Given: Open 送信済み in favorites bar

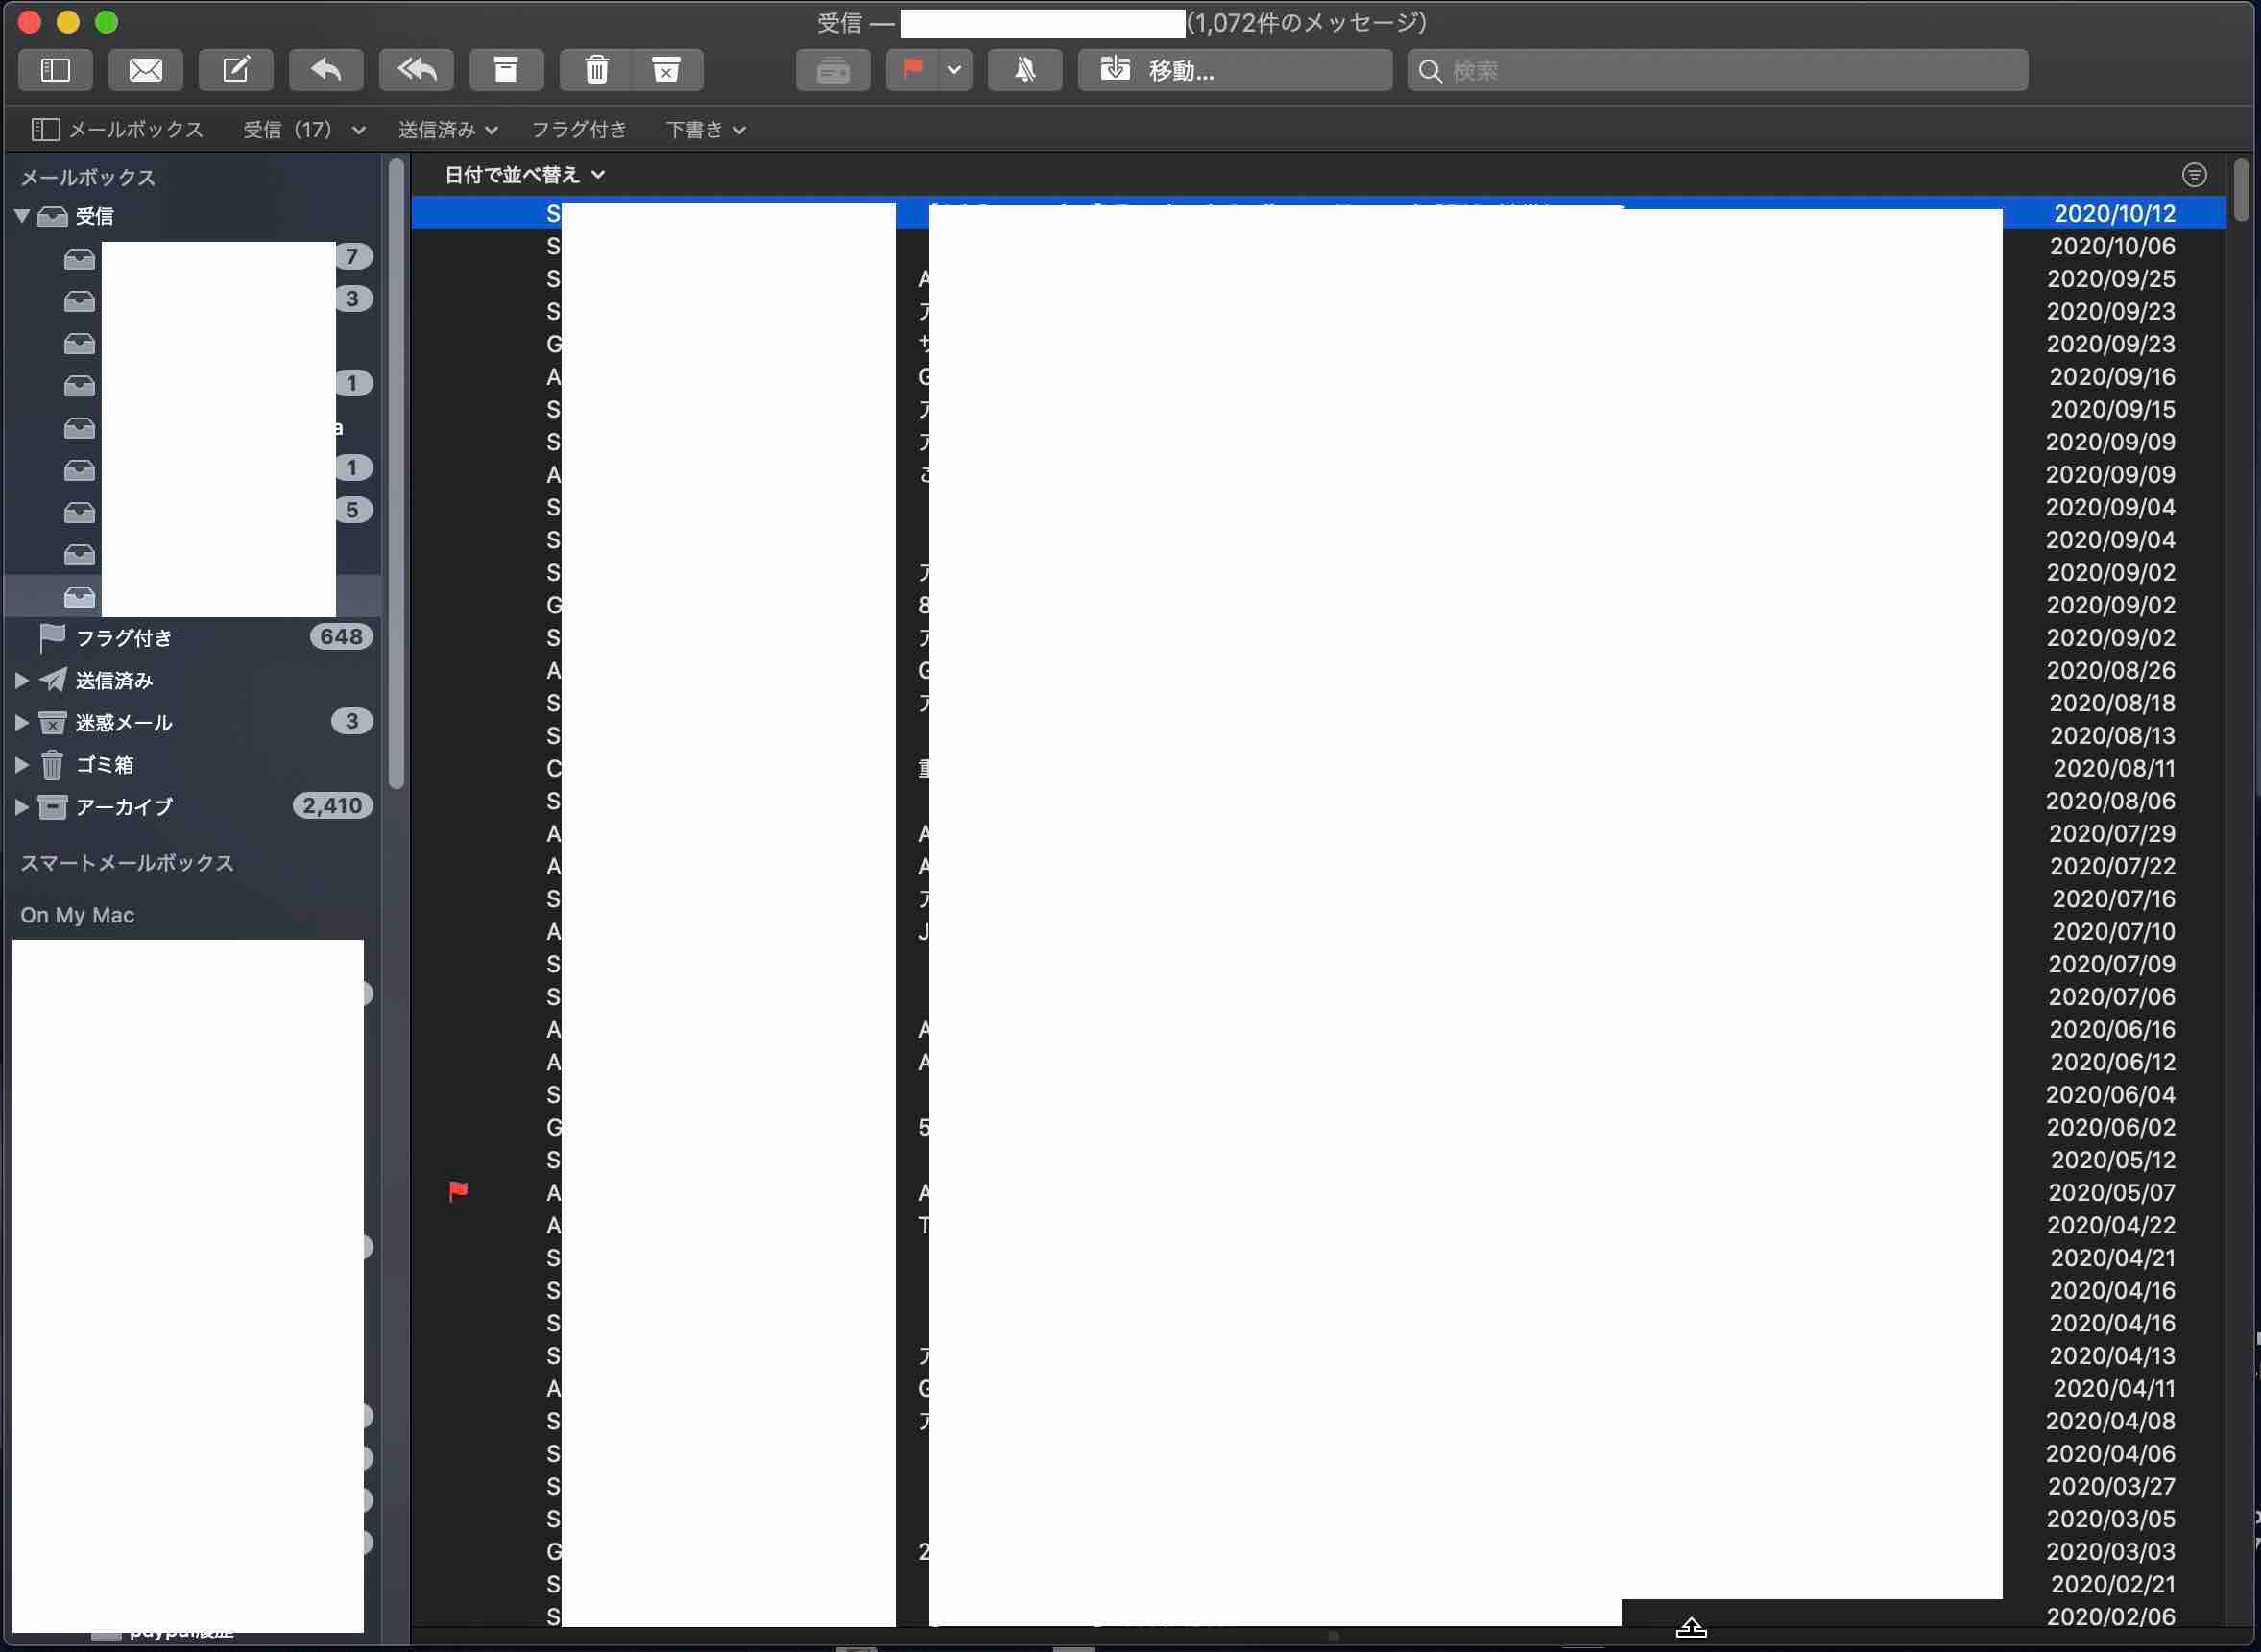Looking at the screenshot, I should click(437, 129).
